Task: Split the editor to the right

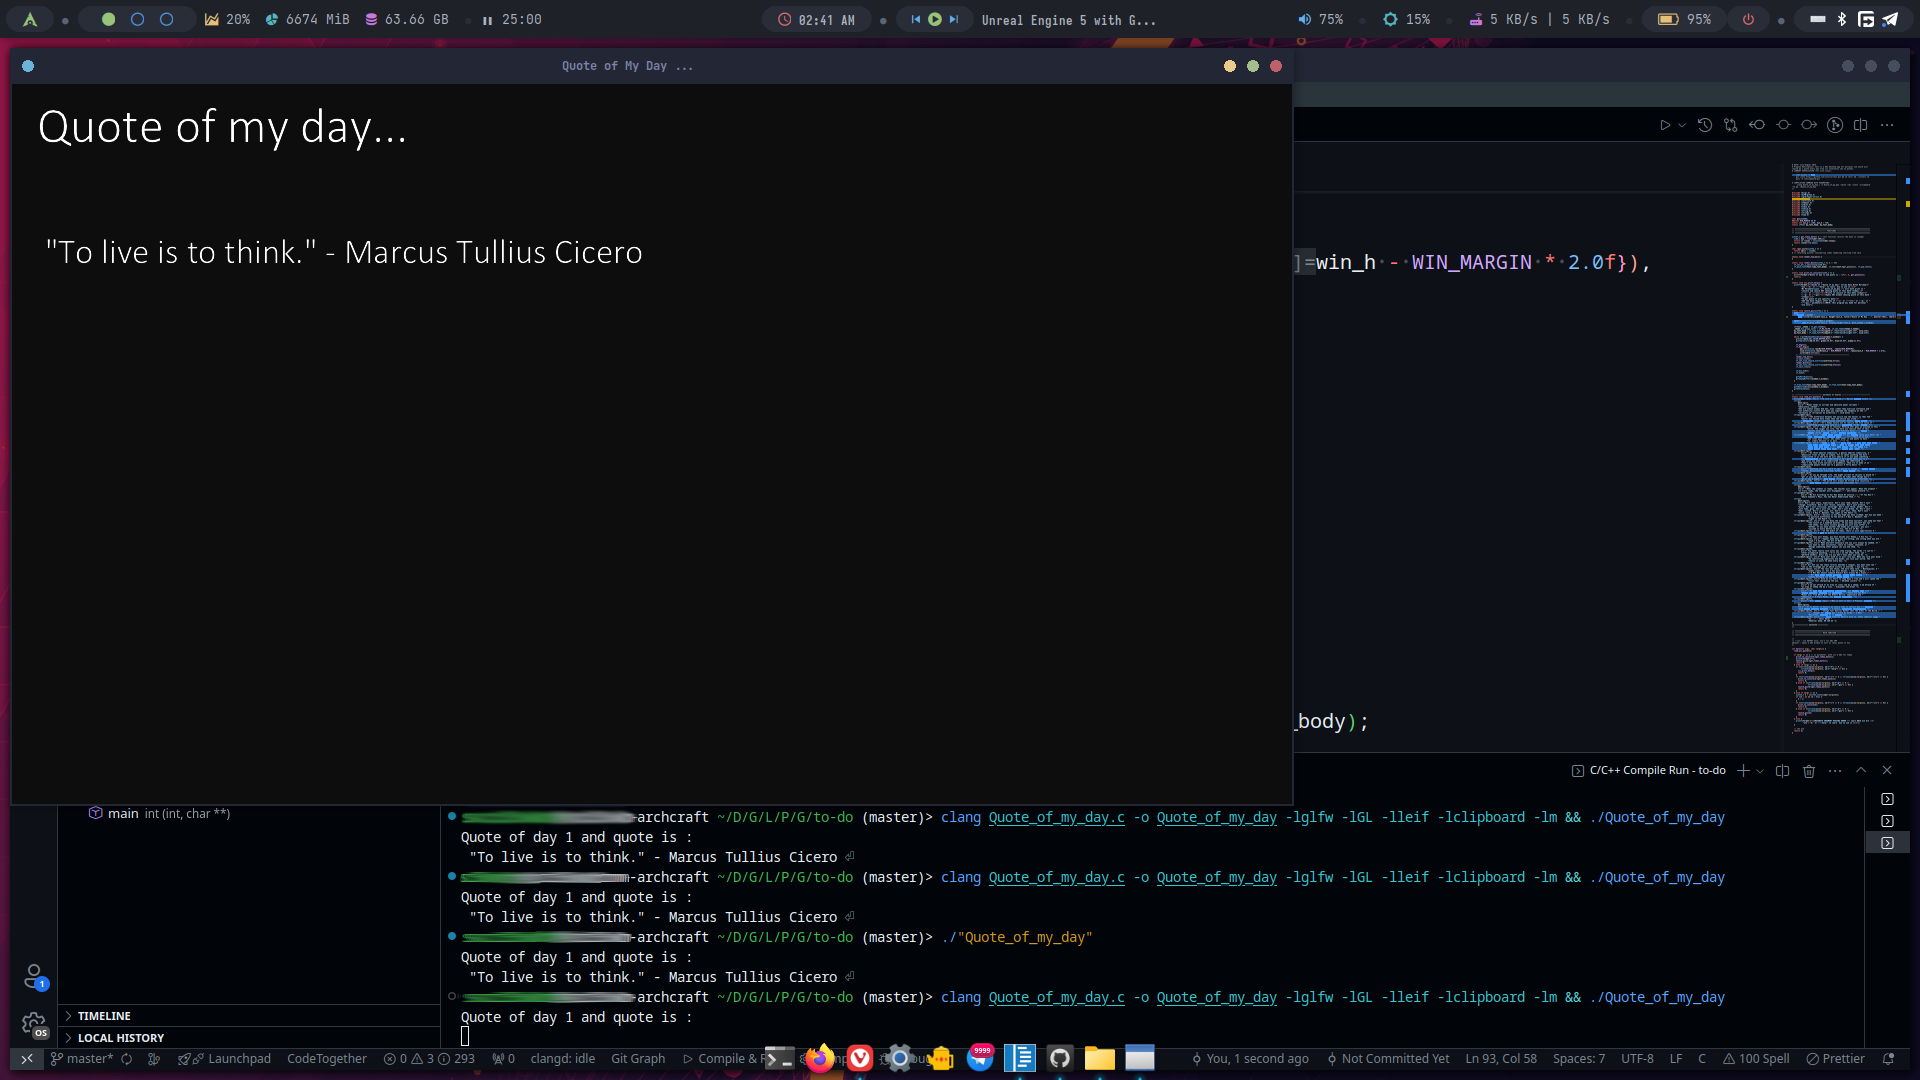Action: pos(1861,125)
